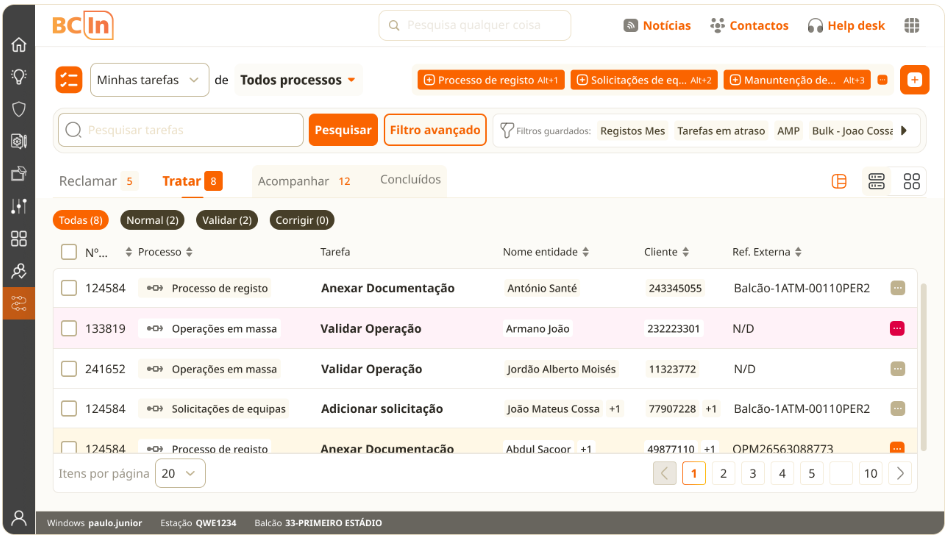Check the Abdul Sacoor row checkbox
This screenshot has width=947, height=536.
click(69, 448)
